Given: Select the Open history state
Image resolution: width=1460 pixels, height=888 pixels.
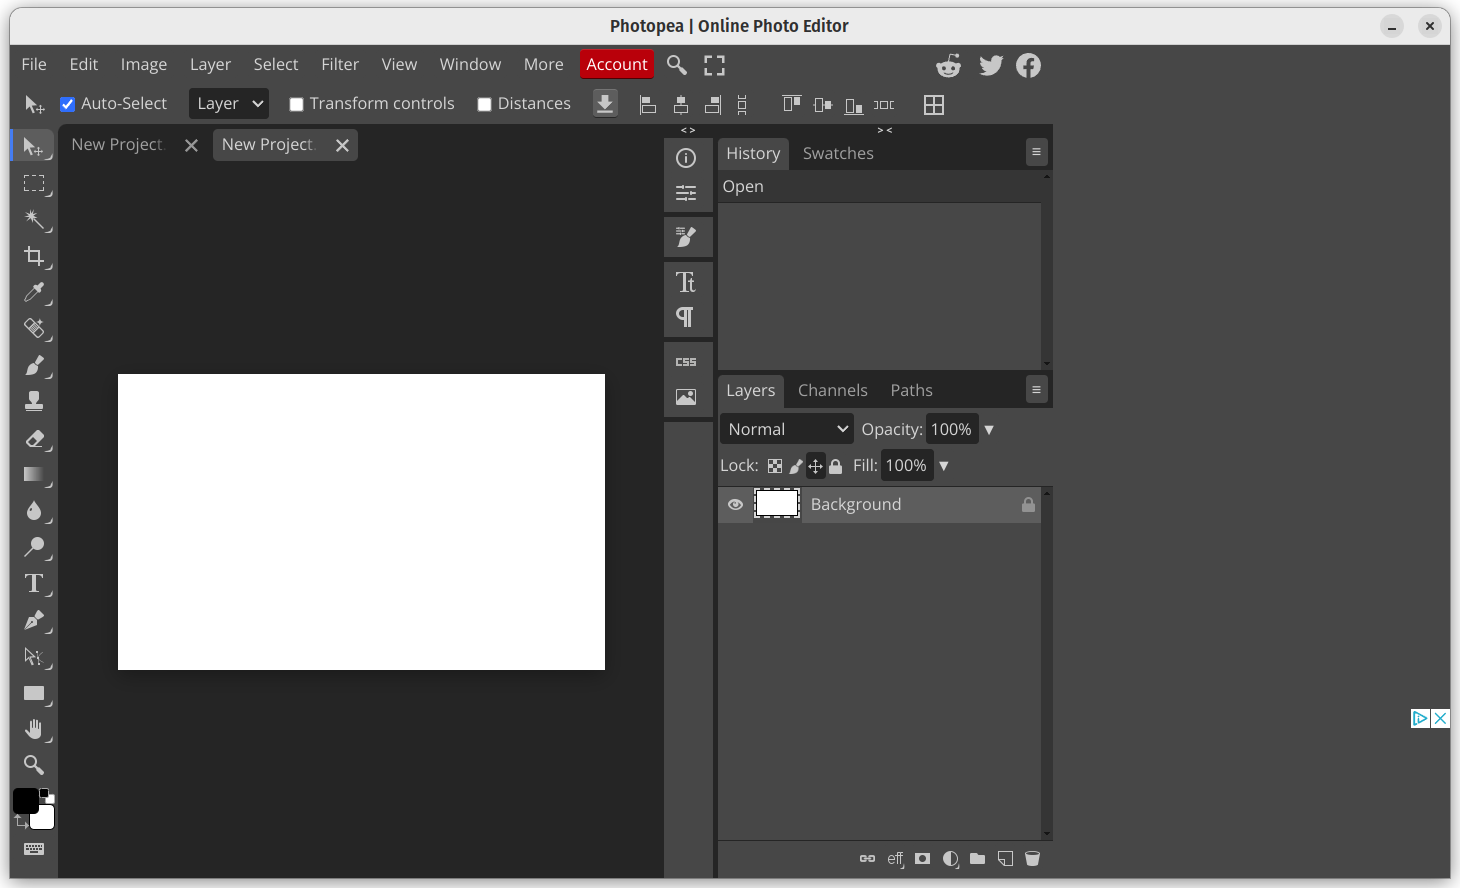Looking at the screenshot, I should pos(880,187).
